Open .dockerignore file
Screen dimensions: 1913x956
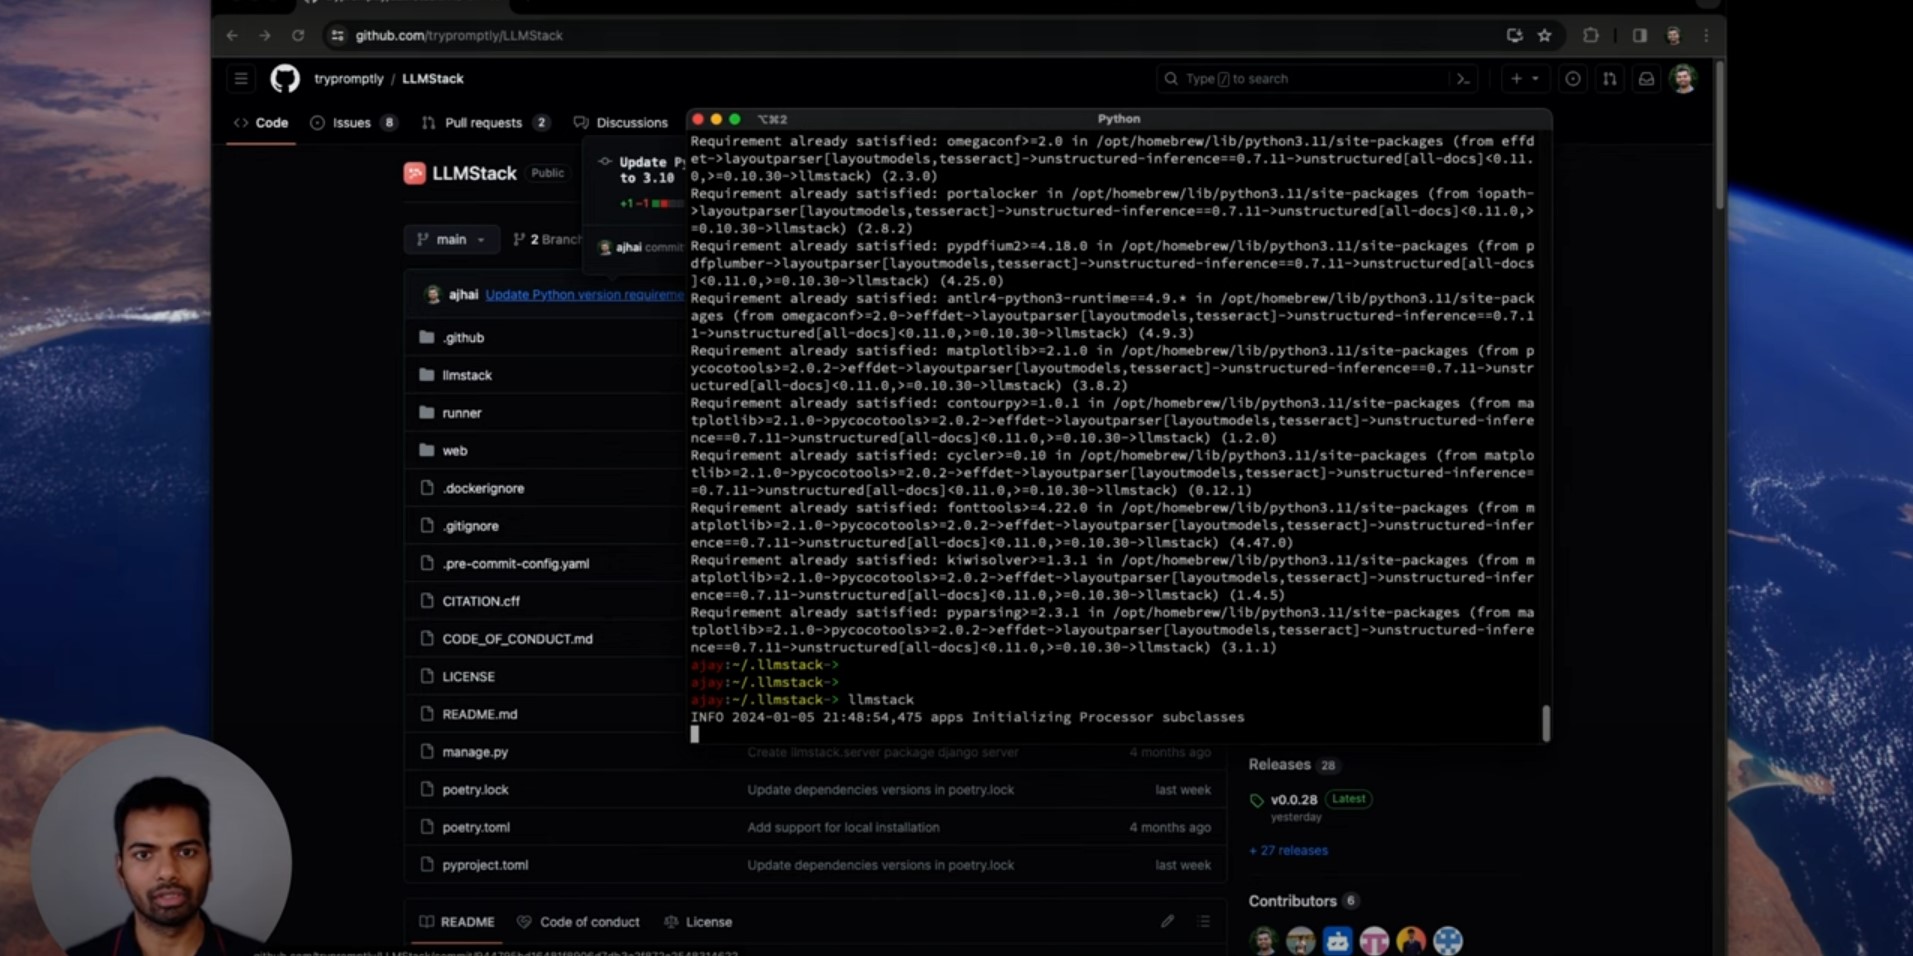pyautogui.click(x=483, y=488)
